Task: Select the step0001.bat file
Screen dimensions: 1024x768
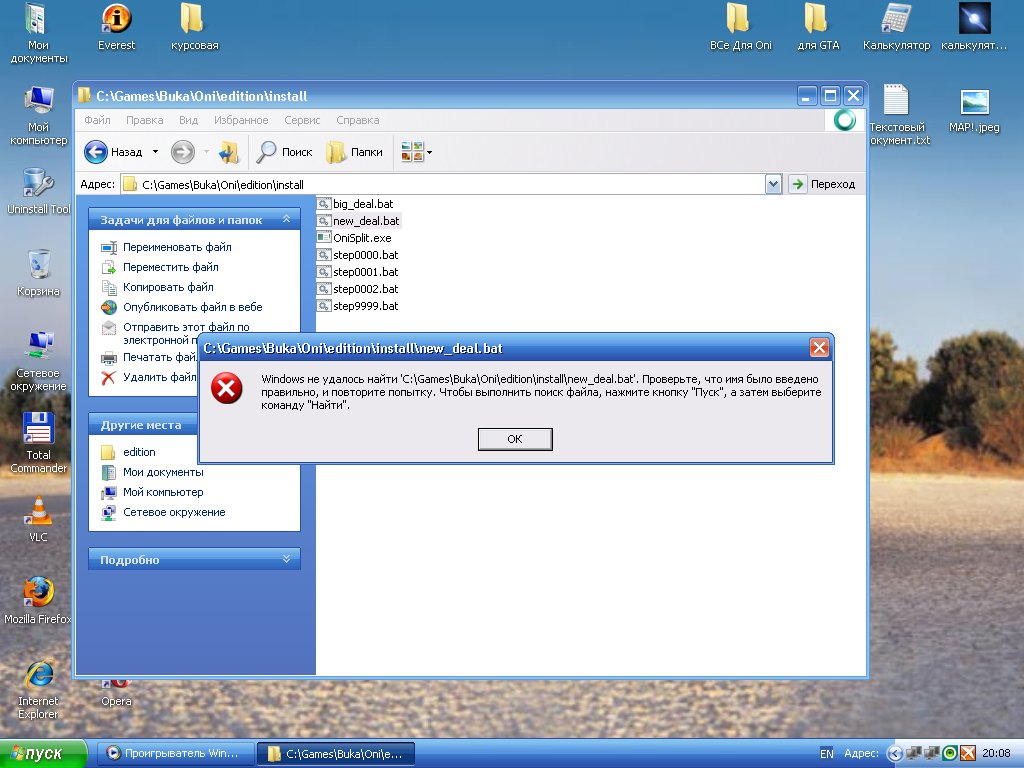Action: coord(365,272)
